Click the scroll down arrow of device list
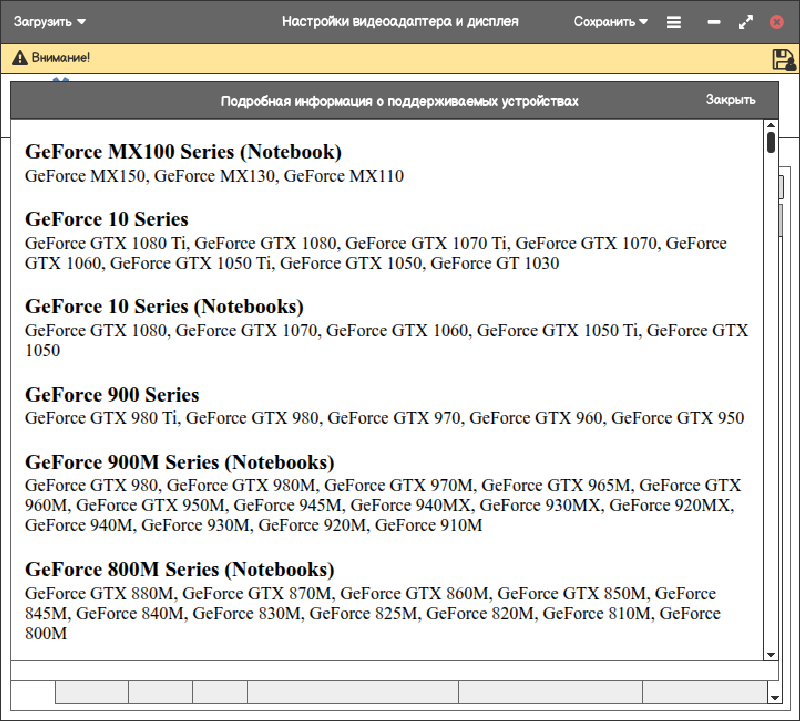This screenshot has height=721, width=800. click(x=771, y=654)
